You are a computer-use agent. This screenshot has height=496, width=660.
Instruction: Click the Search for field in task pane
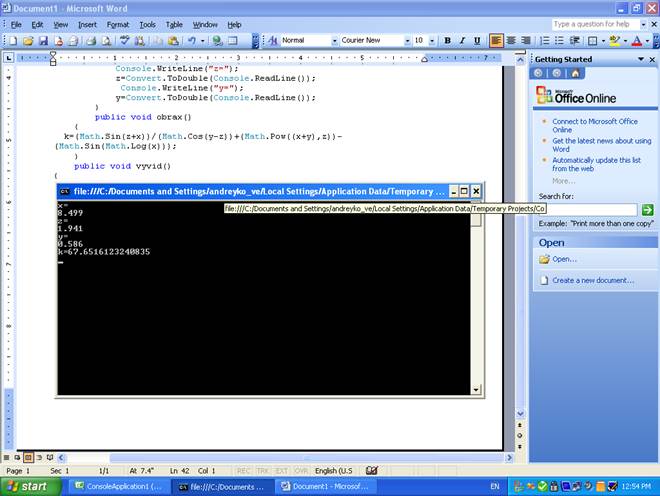coord(588,209)
